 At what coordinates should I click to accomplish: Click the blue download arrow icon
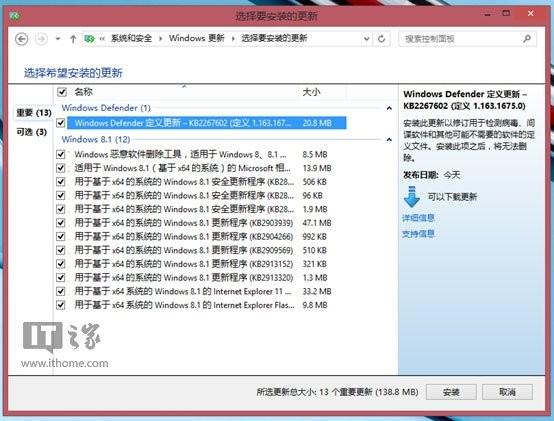412,197
